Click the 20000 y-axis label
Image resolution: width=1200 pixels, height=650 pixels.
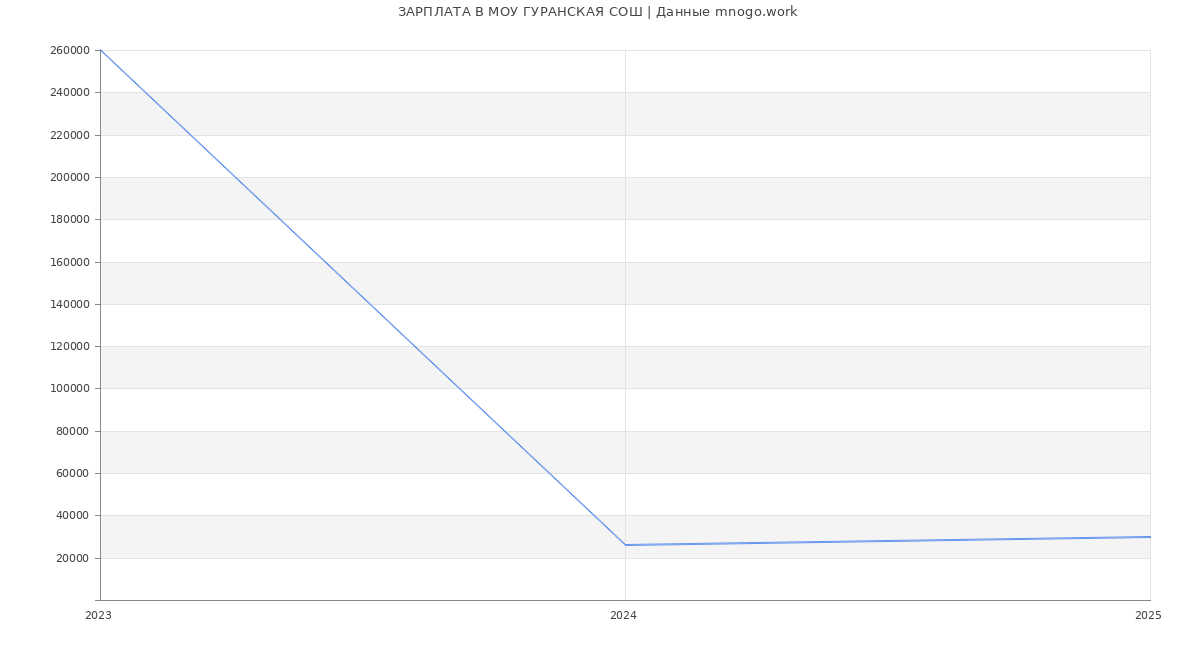click(x=72, y=558)
